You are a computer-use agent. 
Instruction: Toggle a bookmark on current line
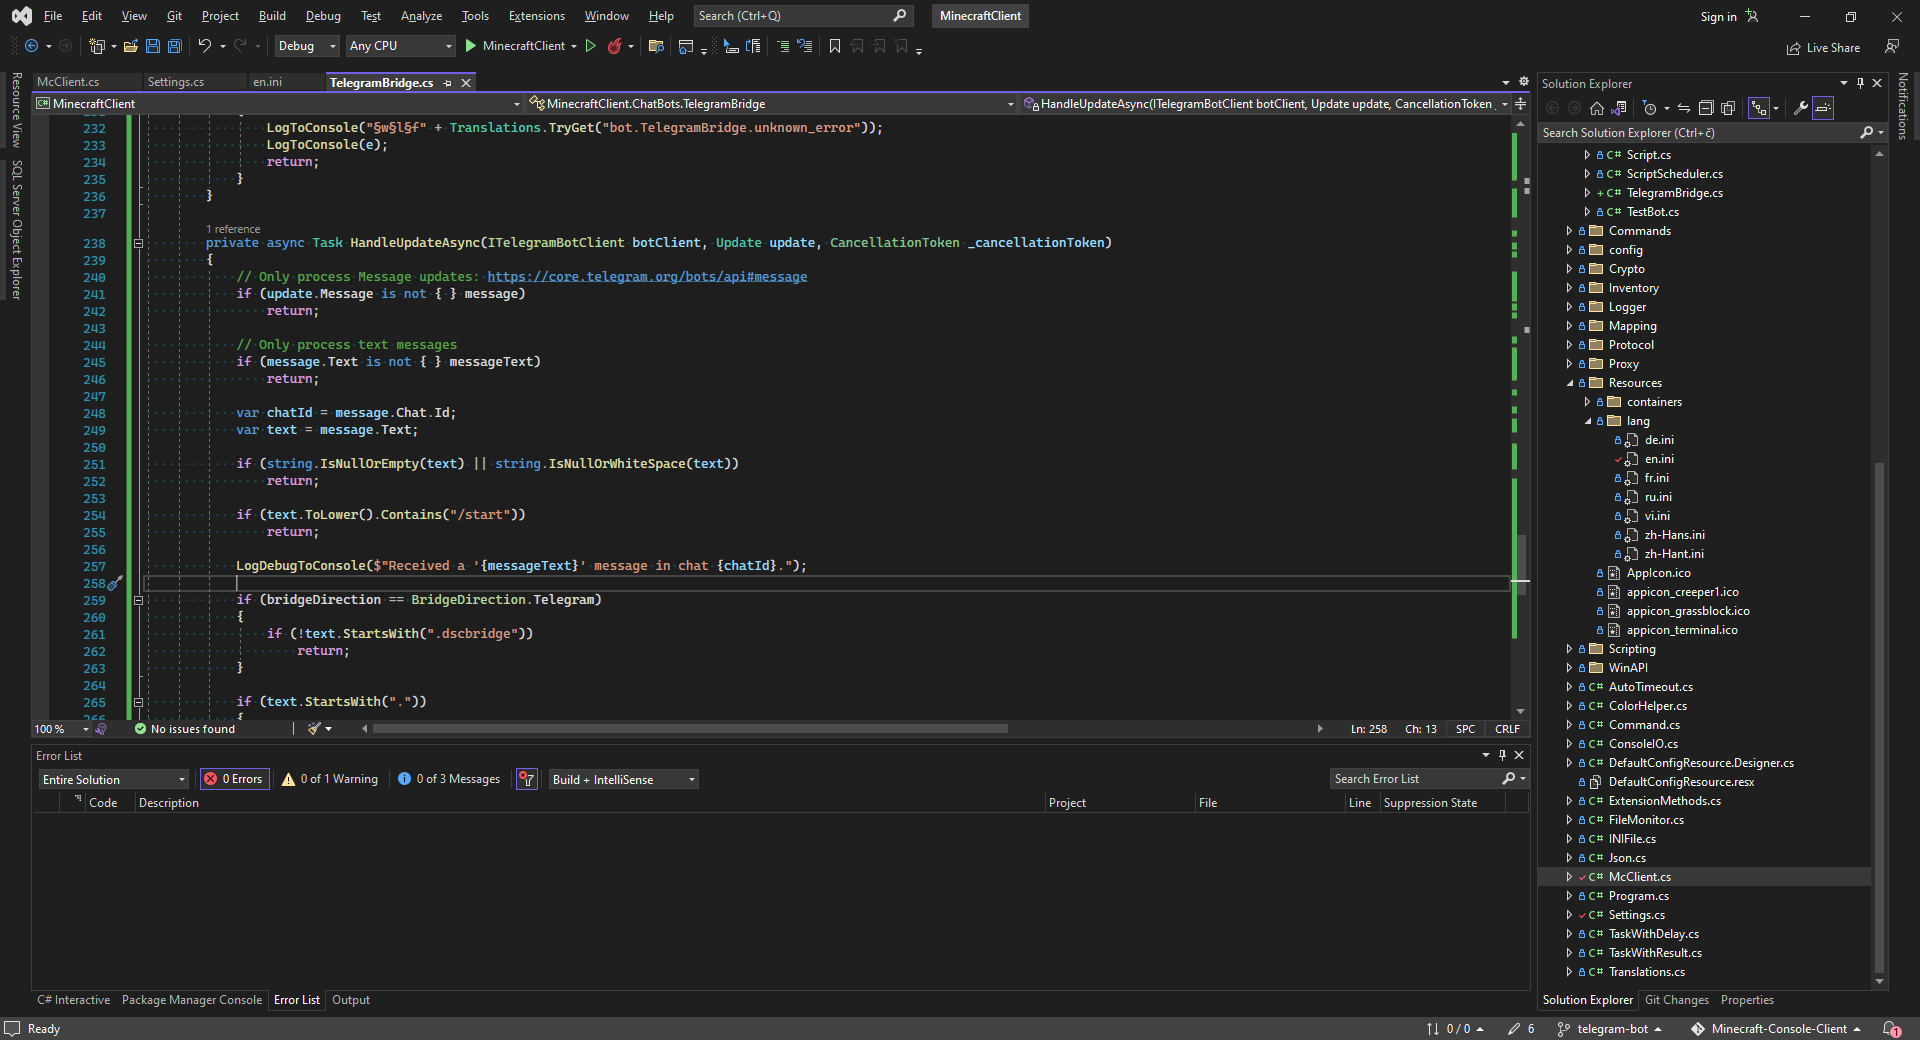836,46
